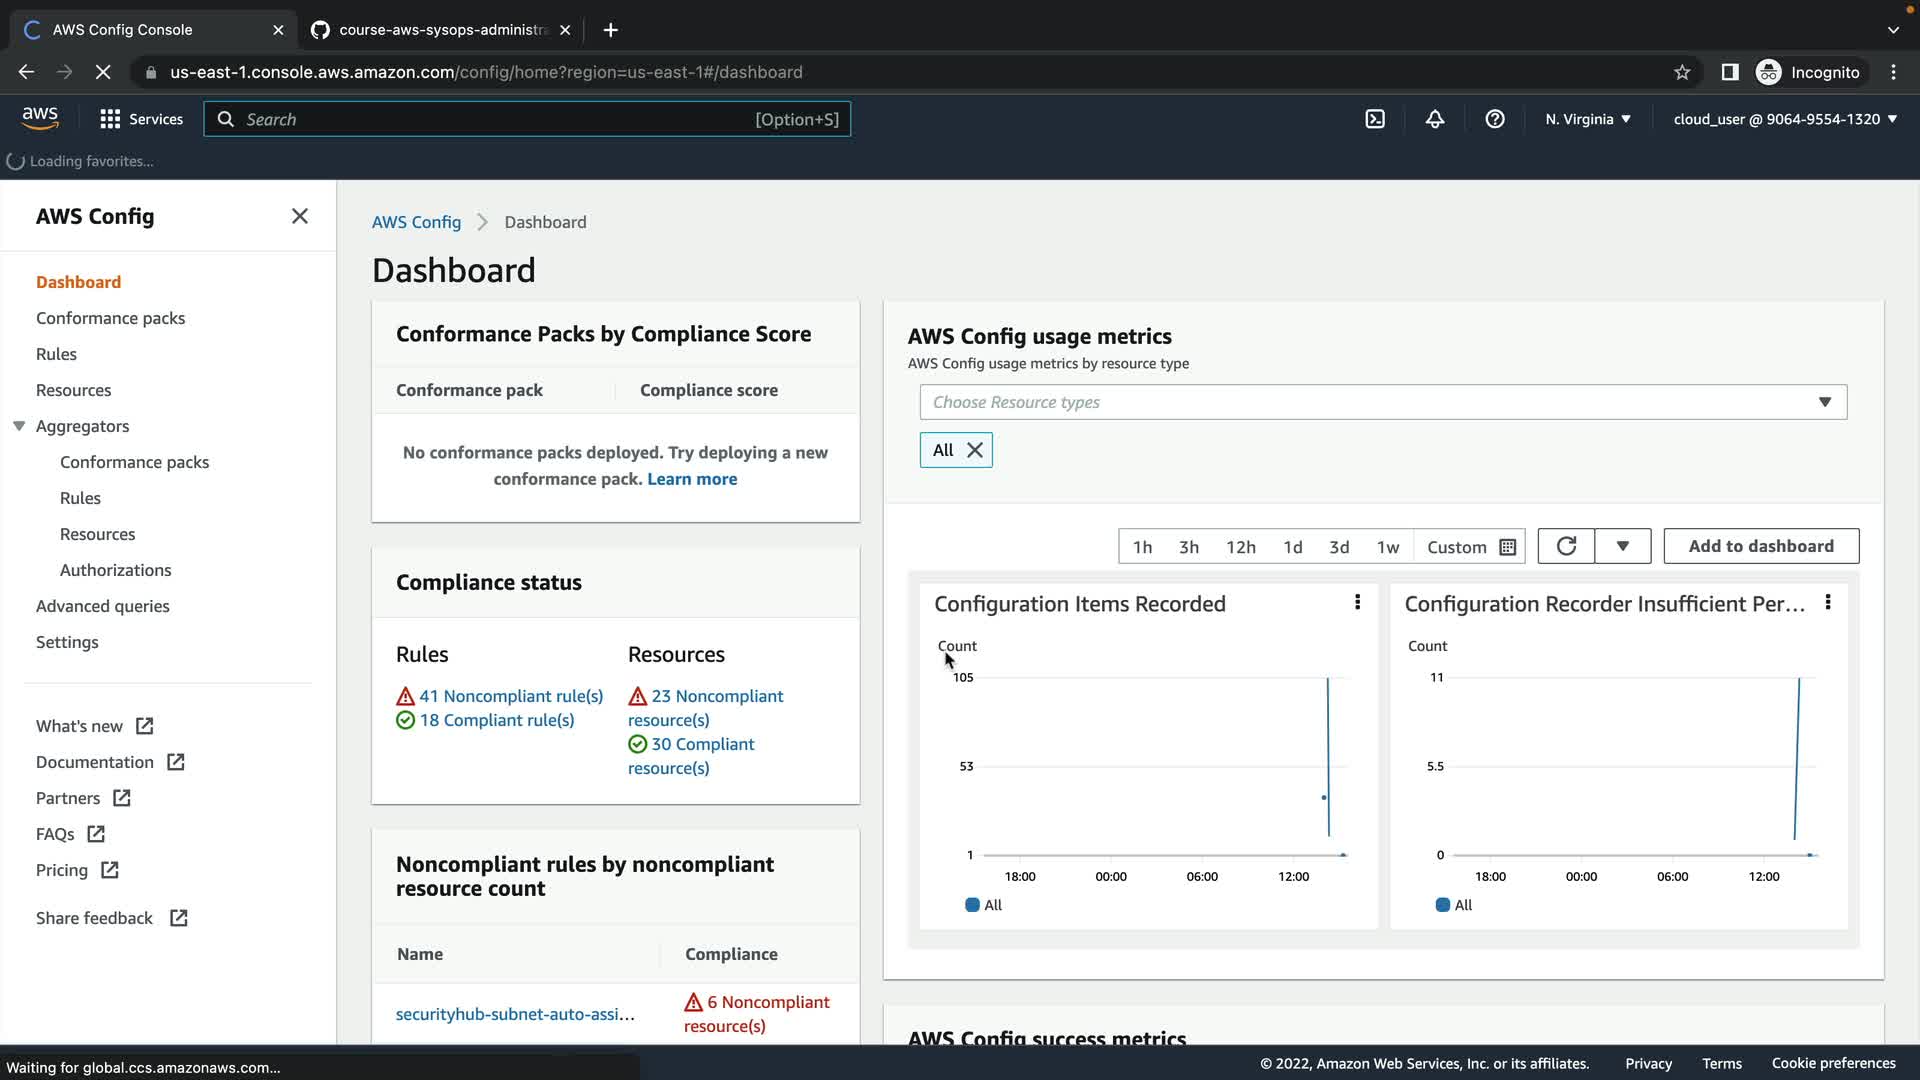
Task: Open 41 Noncompliant rule(s) link
Action: 510,696
